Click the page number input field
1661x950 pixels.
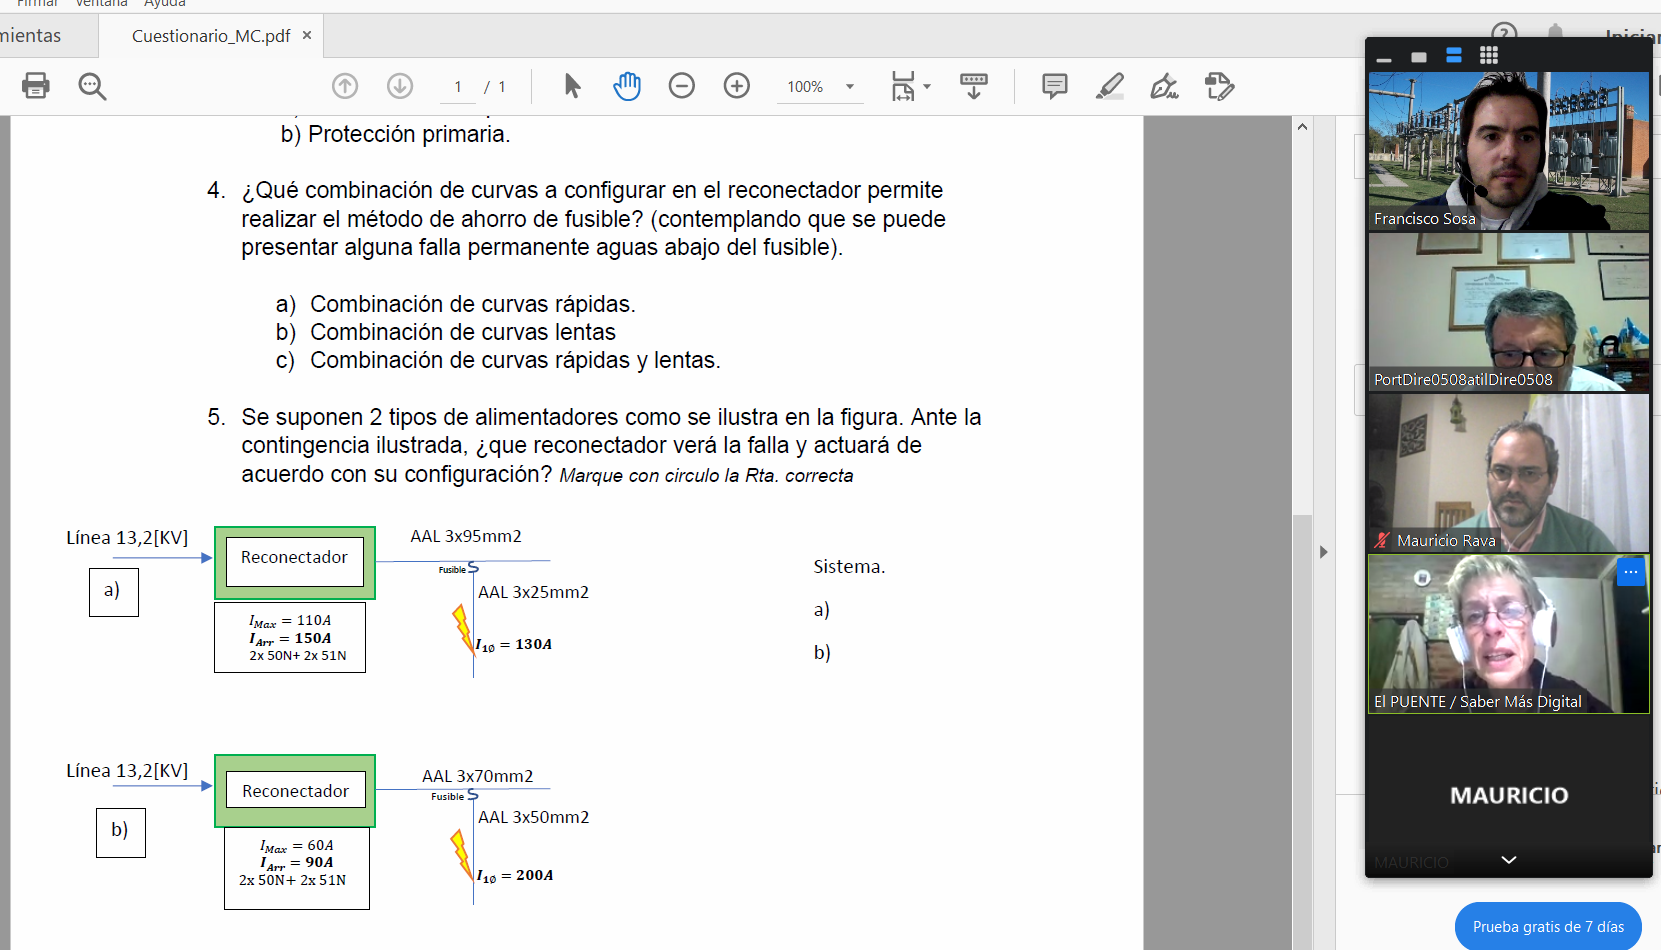[x=458, y=87]
